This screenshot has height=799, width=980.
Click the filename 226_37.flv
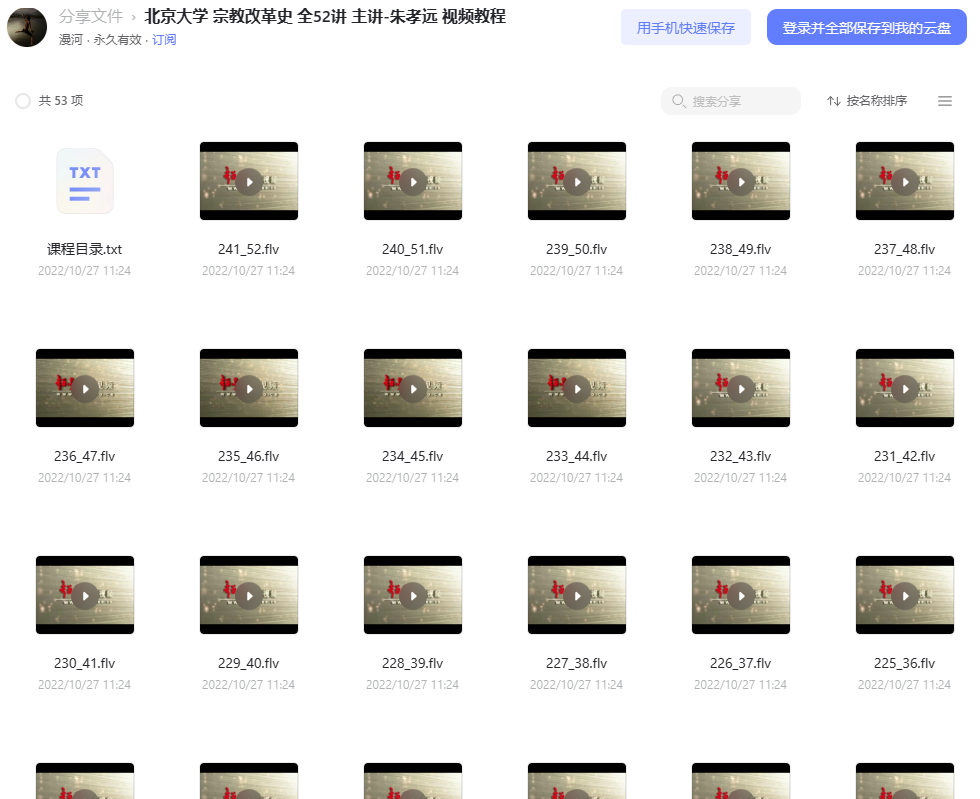point(741,663)
